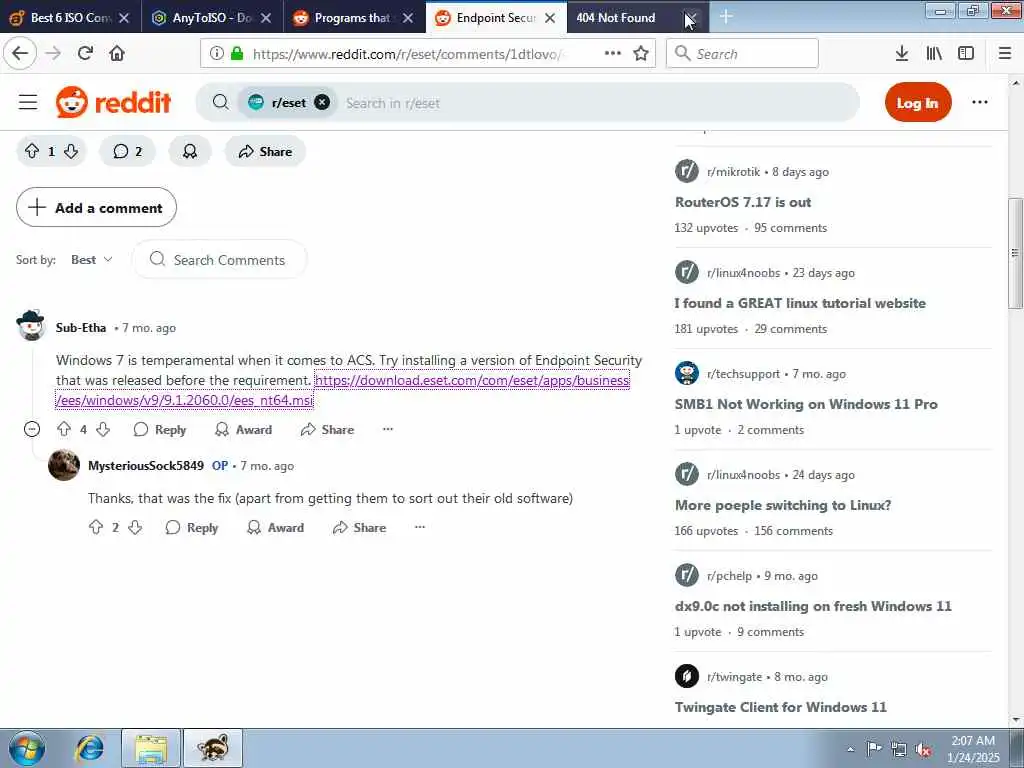Click the Search Comments field
1024x768 pixels.
(220, 259)
